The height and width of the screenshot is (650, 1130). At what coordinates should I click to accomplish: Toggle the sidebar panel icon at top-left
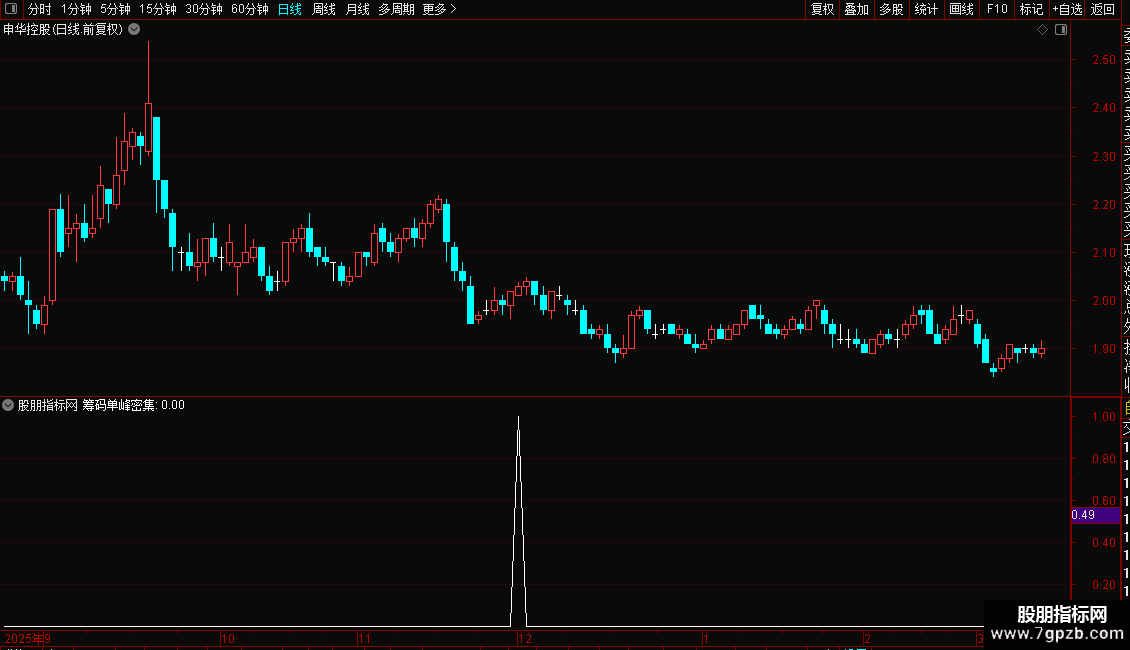[11, 9]
